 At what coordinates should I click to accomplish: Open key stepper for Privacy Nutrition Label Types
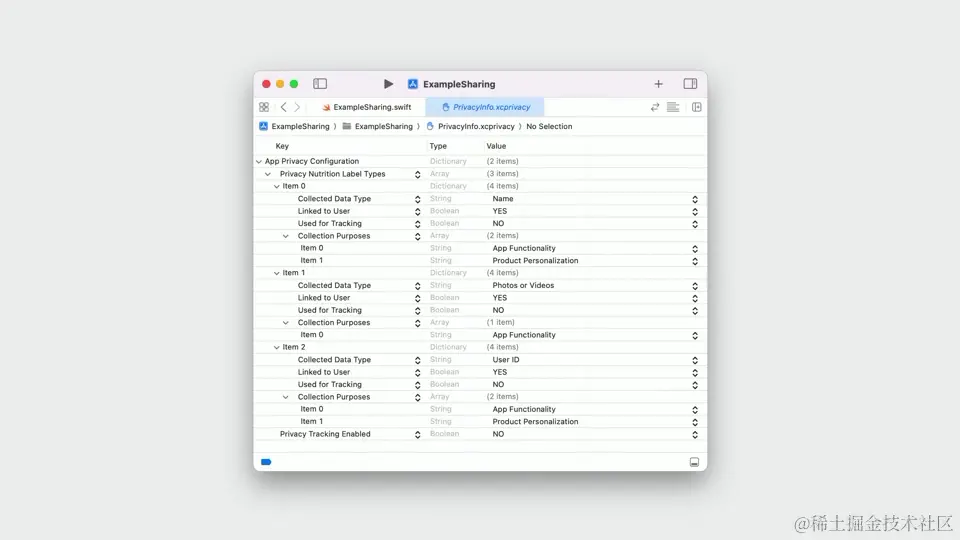pos(418,174)
